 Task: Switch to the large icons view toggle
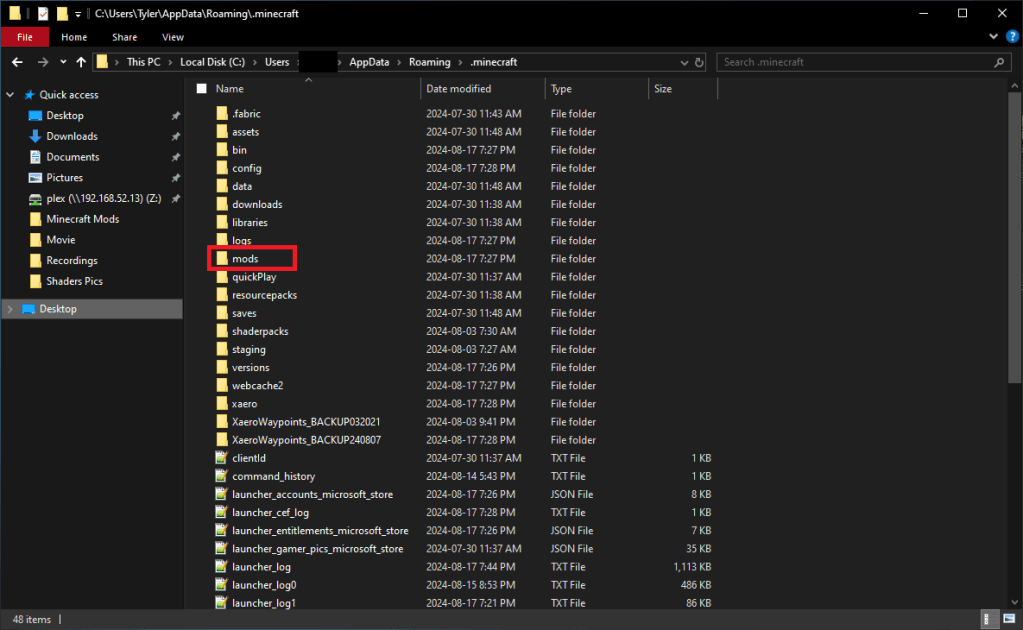click(1007, 619)
